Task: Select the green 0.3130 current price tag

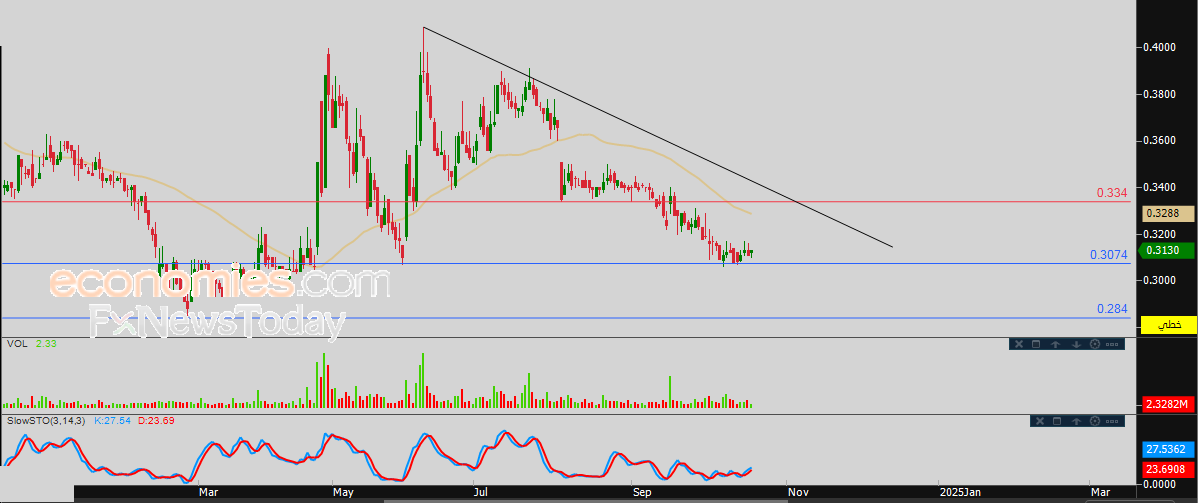Action: (1167, 251)
